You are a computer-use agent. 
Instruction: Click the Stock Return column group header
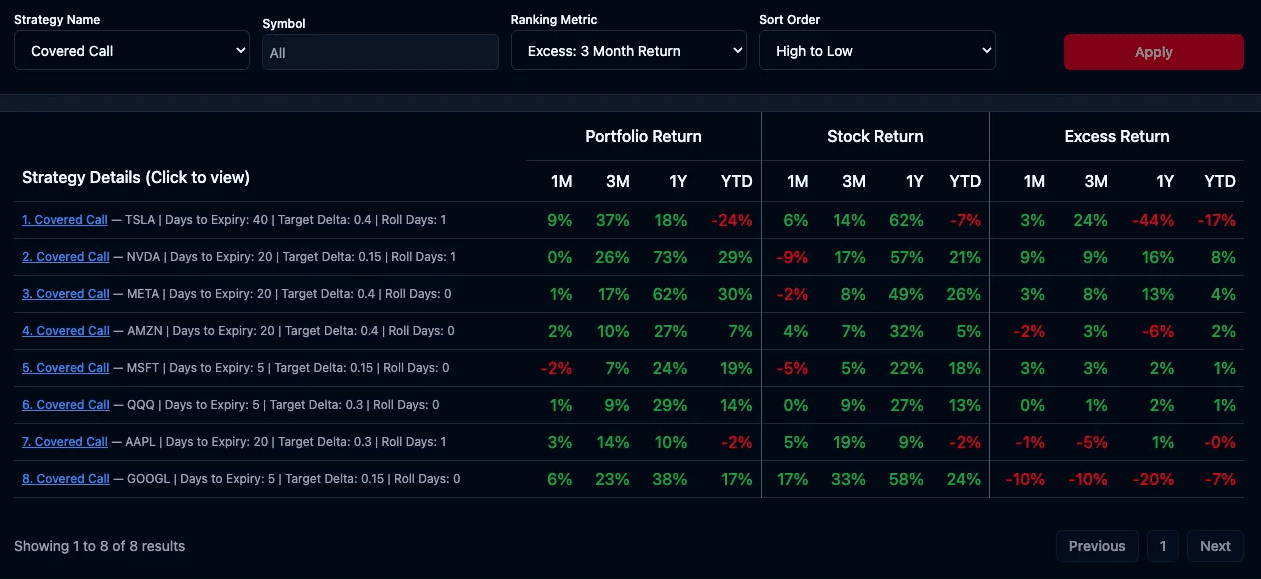[x=875, y=136]
